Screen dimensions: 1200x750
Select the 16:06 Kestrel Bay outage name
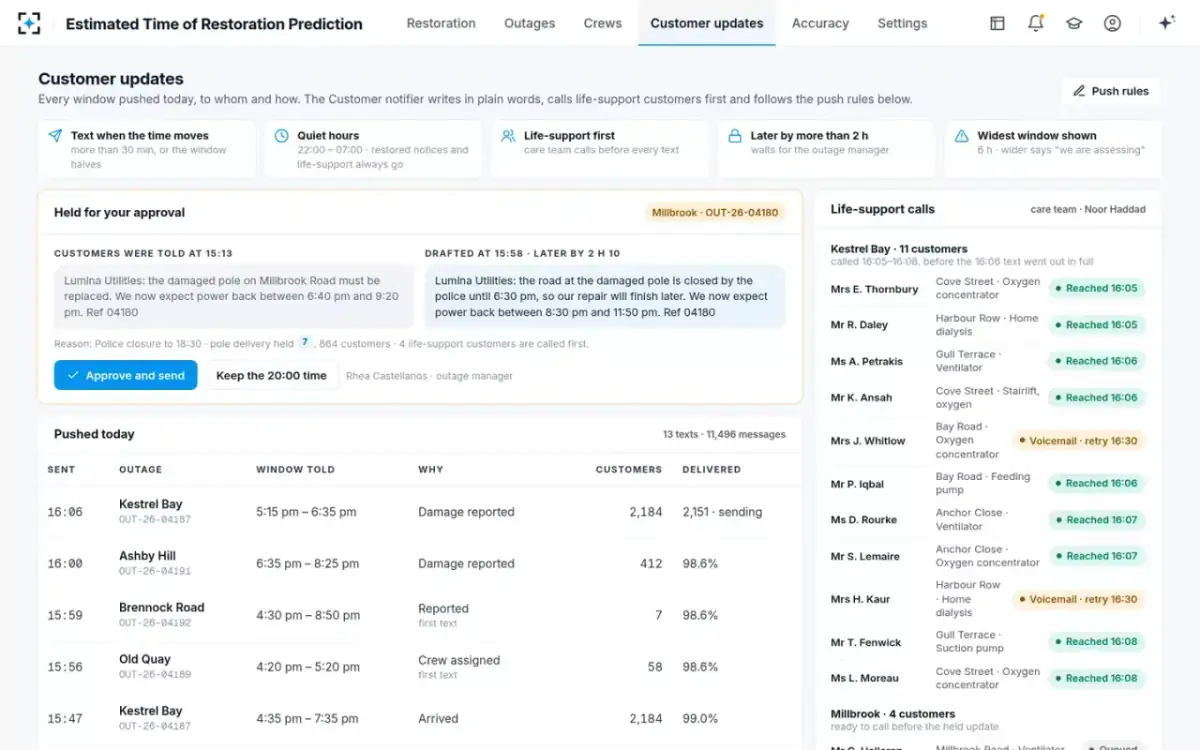click(150, 504)
